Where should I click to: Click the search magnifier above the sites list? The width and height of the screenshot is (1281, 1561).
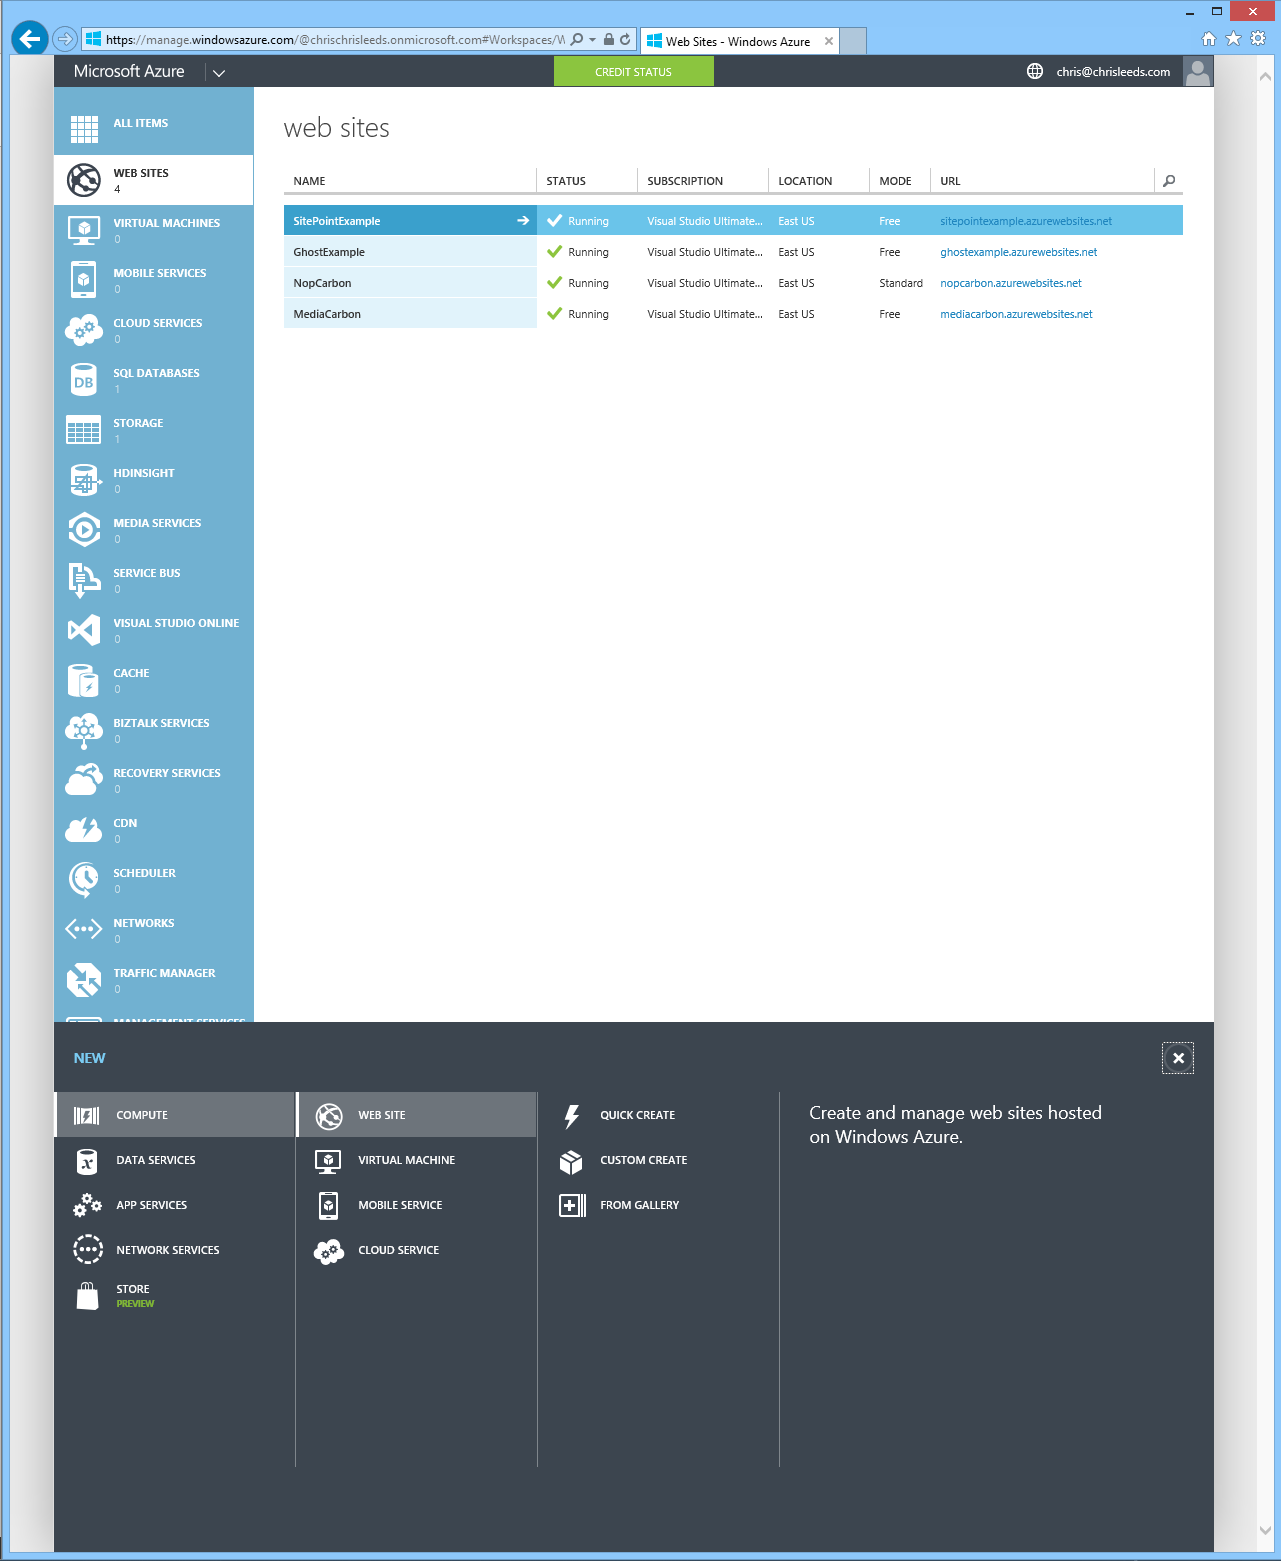click(x=1168, y=181)
